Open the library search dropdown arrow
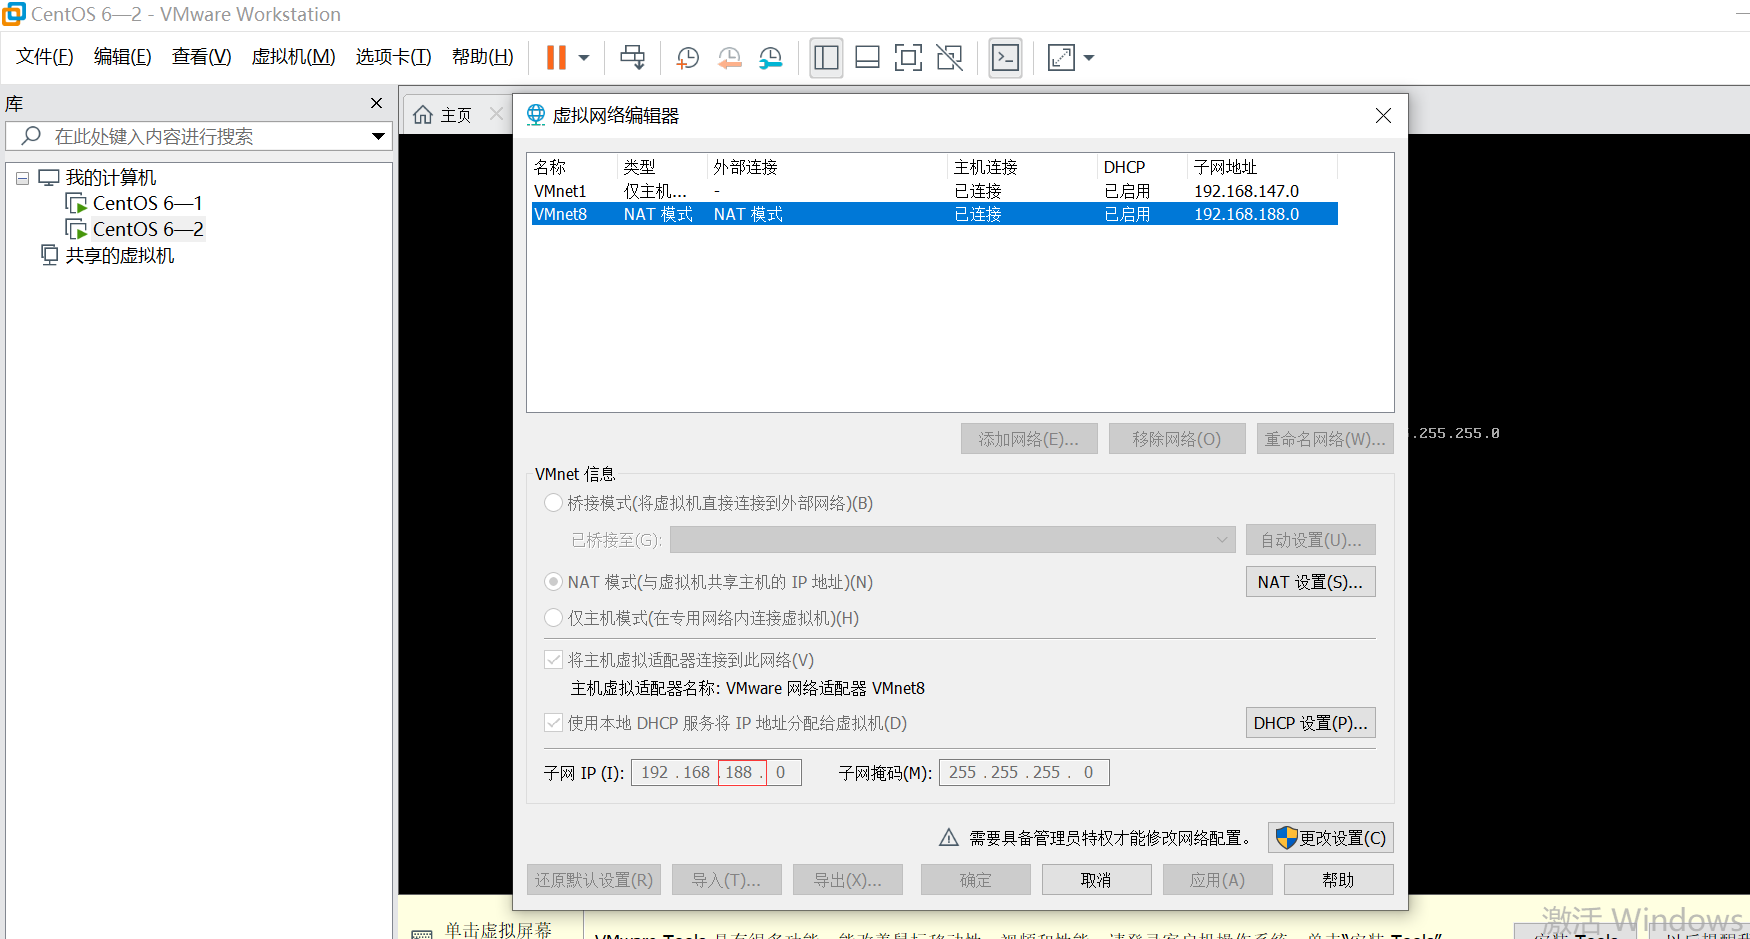The width and height of the screenshot is (1750, 939). click(x=378, y=136)
